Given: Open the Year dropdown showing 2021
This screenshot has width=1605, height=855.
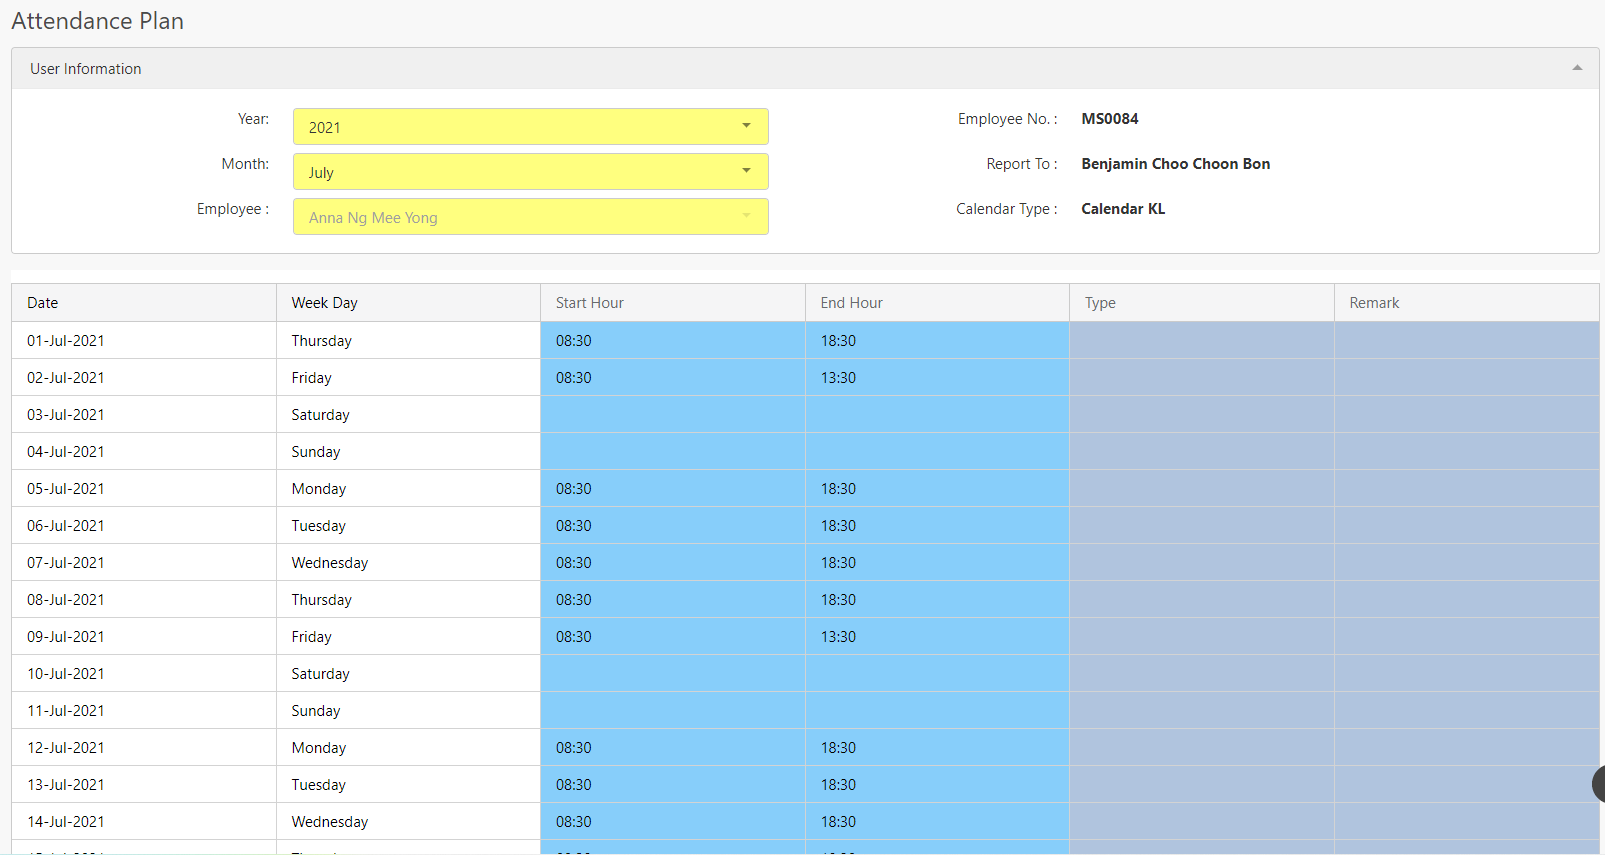Looking at the screenshot, I should point(530,127).
